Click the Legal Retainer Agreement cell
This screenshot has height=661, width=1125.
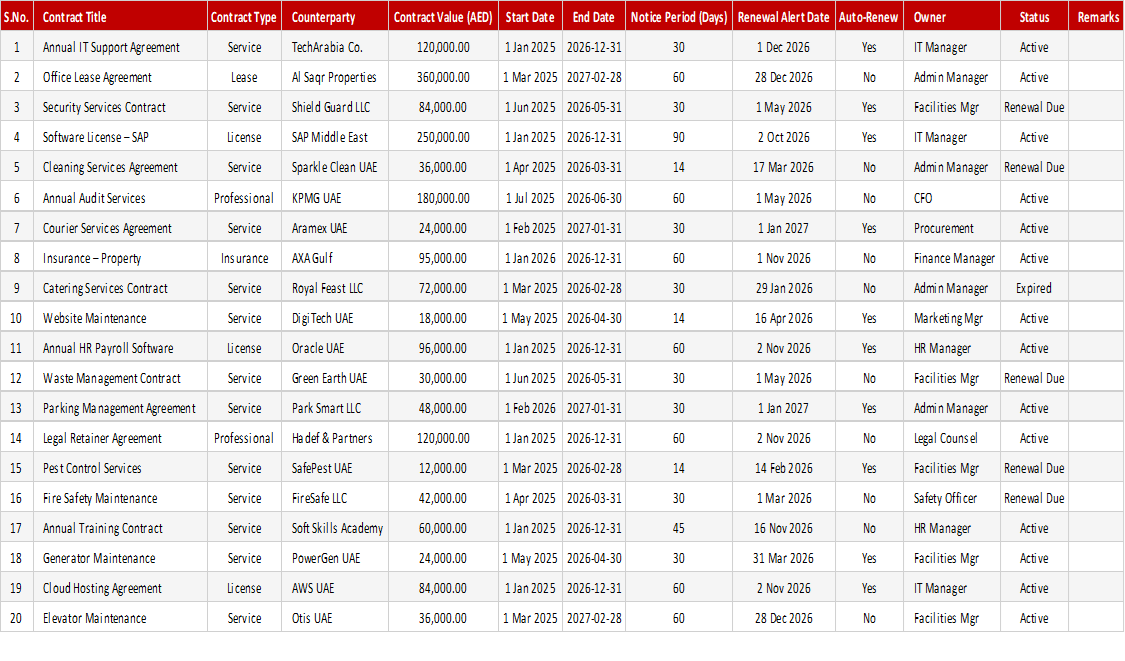pyautogui.click(x=121, y=439)
